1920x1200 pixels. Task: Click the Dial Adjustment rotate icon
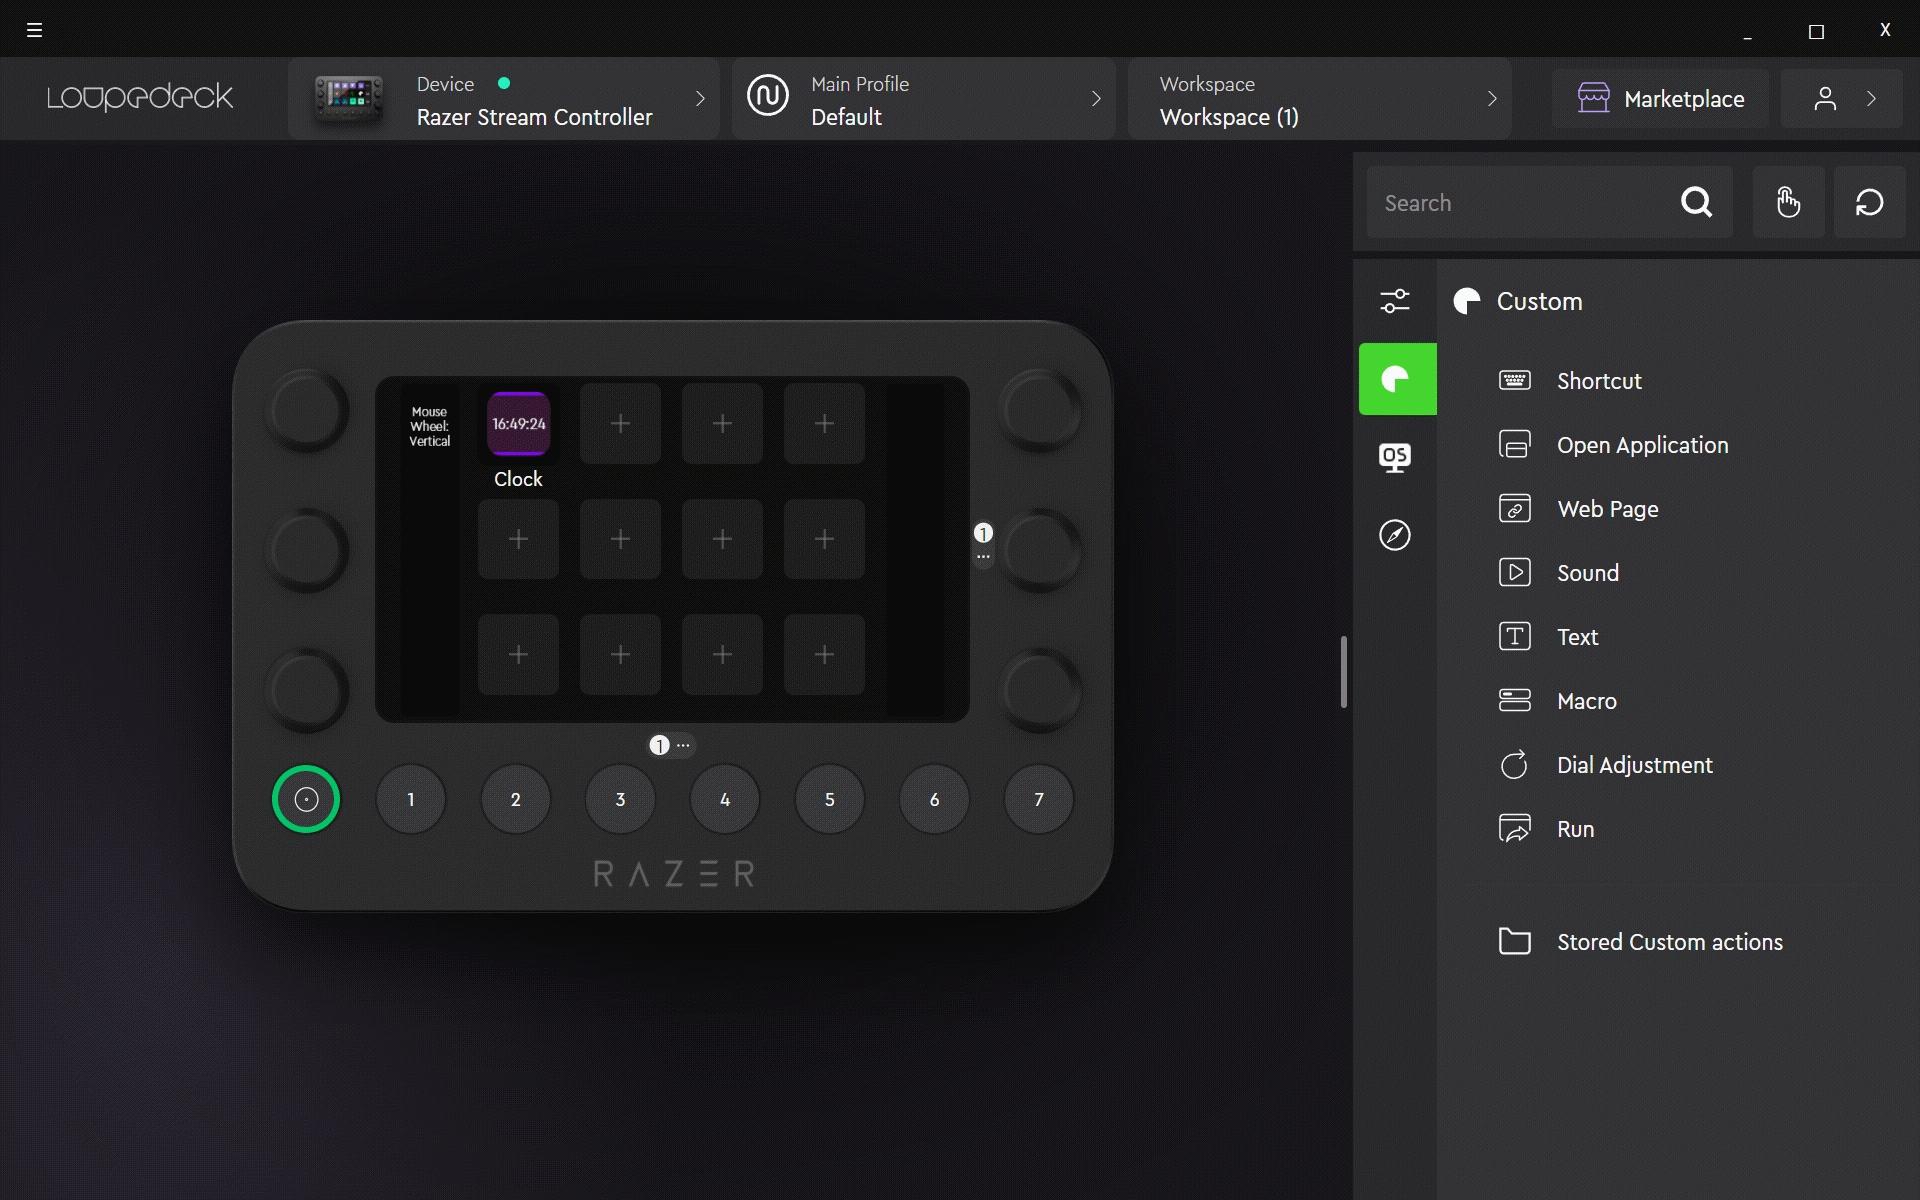point(1514,764)
